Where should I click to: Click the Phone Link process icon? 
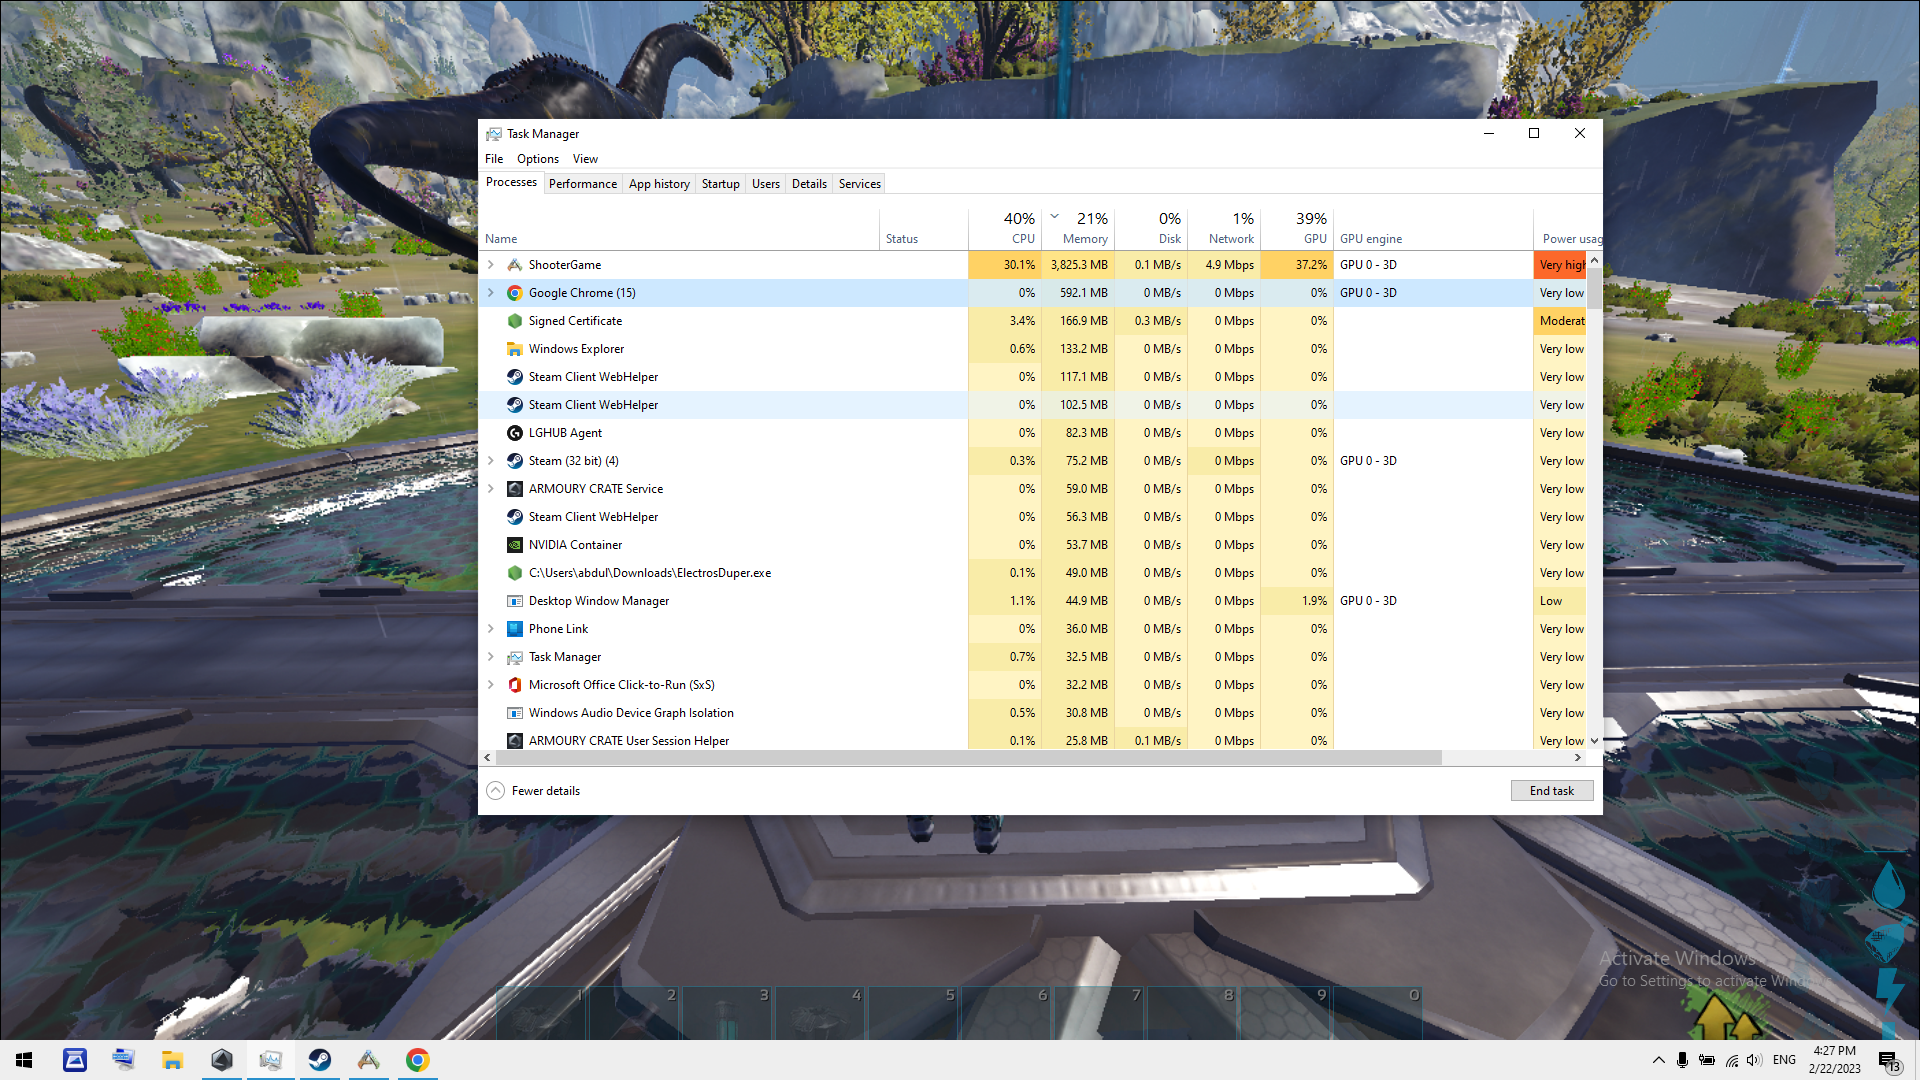point(514,629)
